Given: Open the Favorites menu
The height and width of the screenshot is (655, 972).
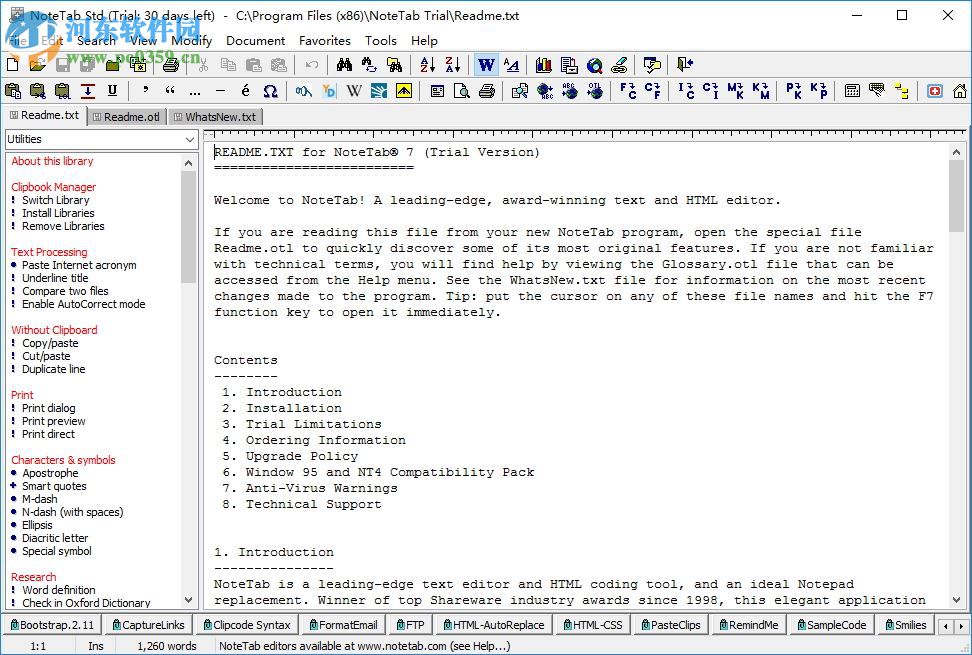Looking at the screenshot, I should [x=325, y=40].
